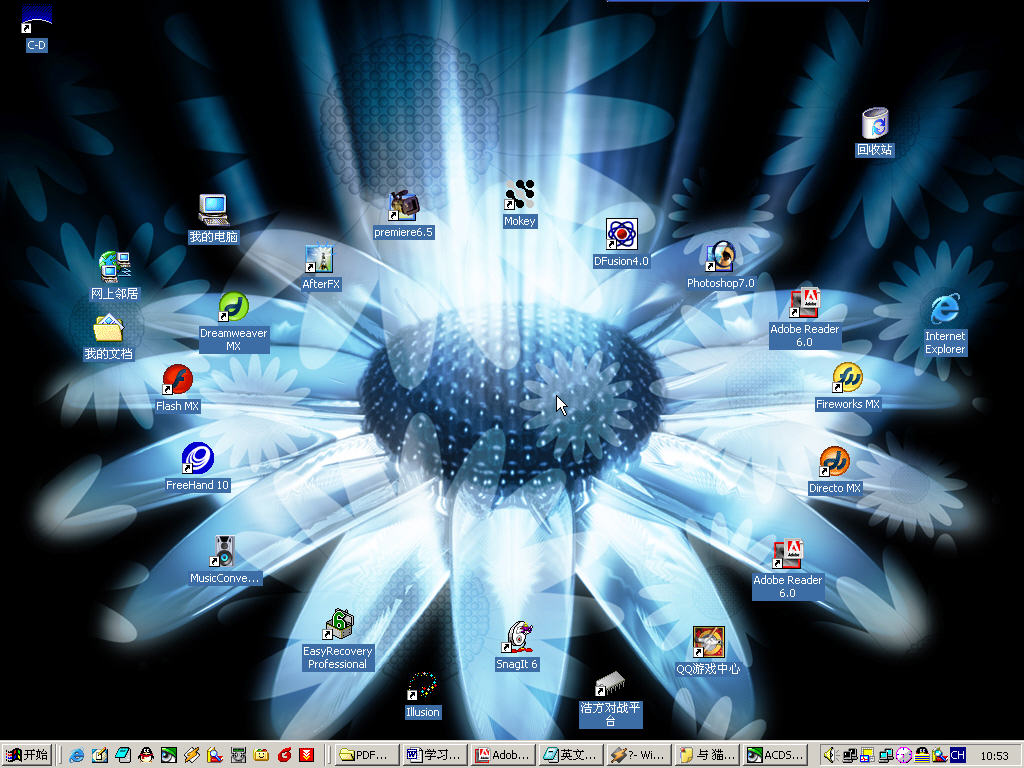Select the QQ游戏中心 shortcut
1024x768 pixels.
pos(709,651)
